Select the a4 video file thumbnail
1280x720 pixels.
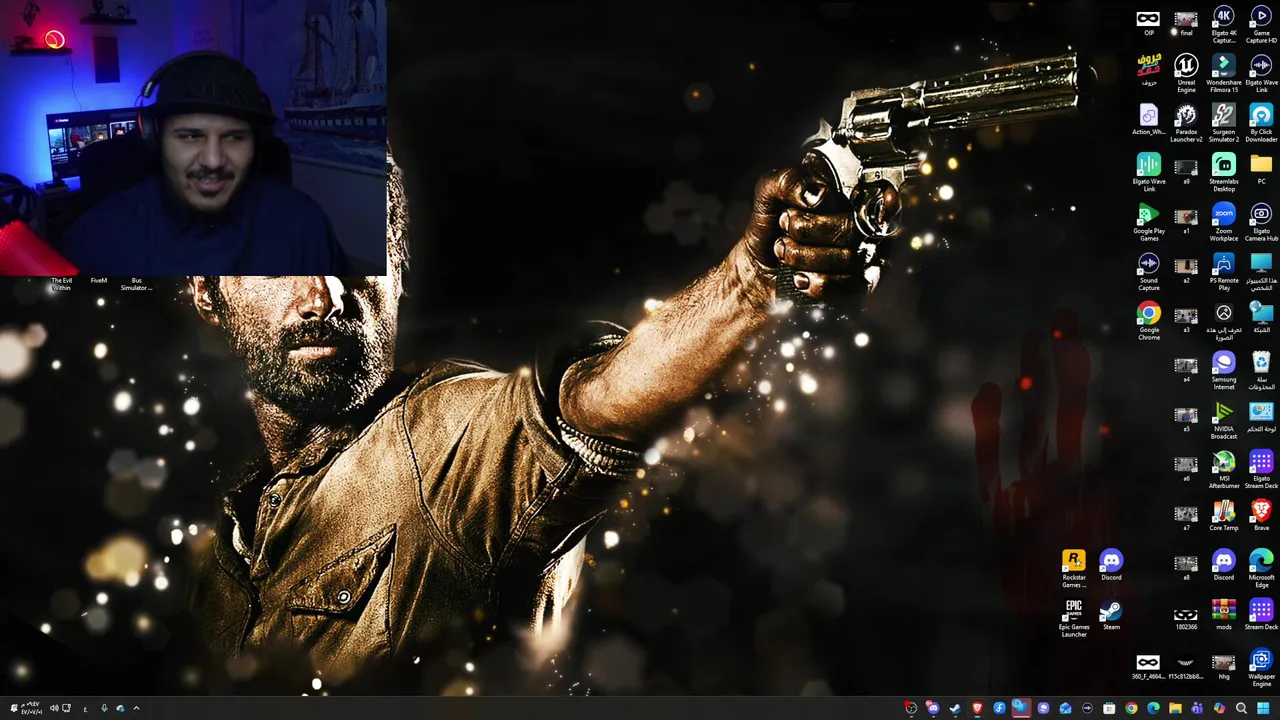click(x=1186, y=369)
